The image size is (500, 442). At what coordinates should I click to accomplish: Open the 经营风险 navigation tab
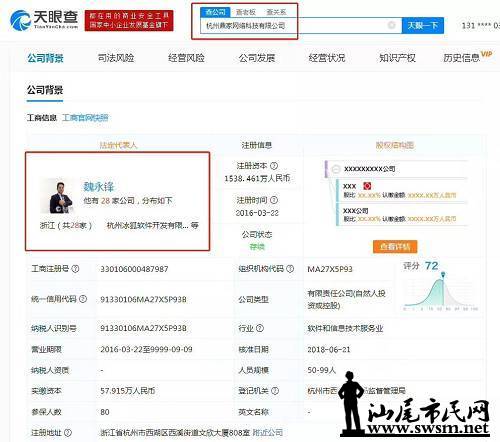[186, 58]
